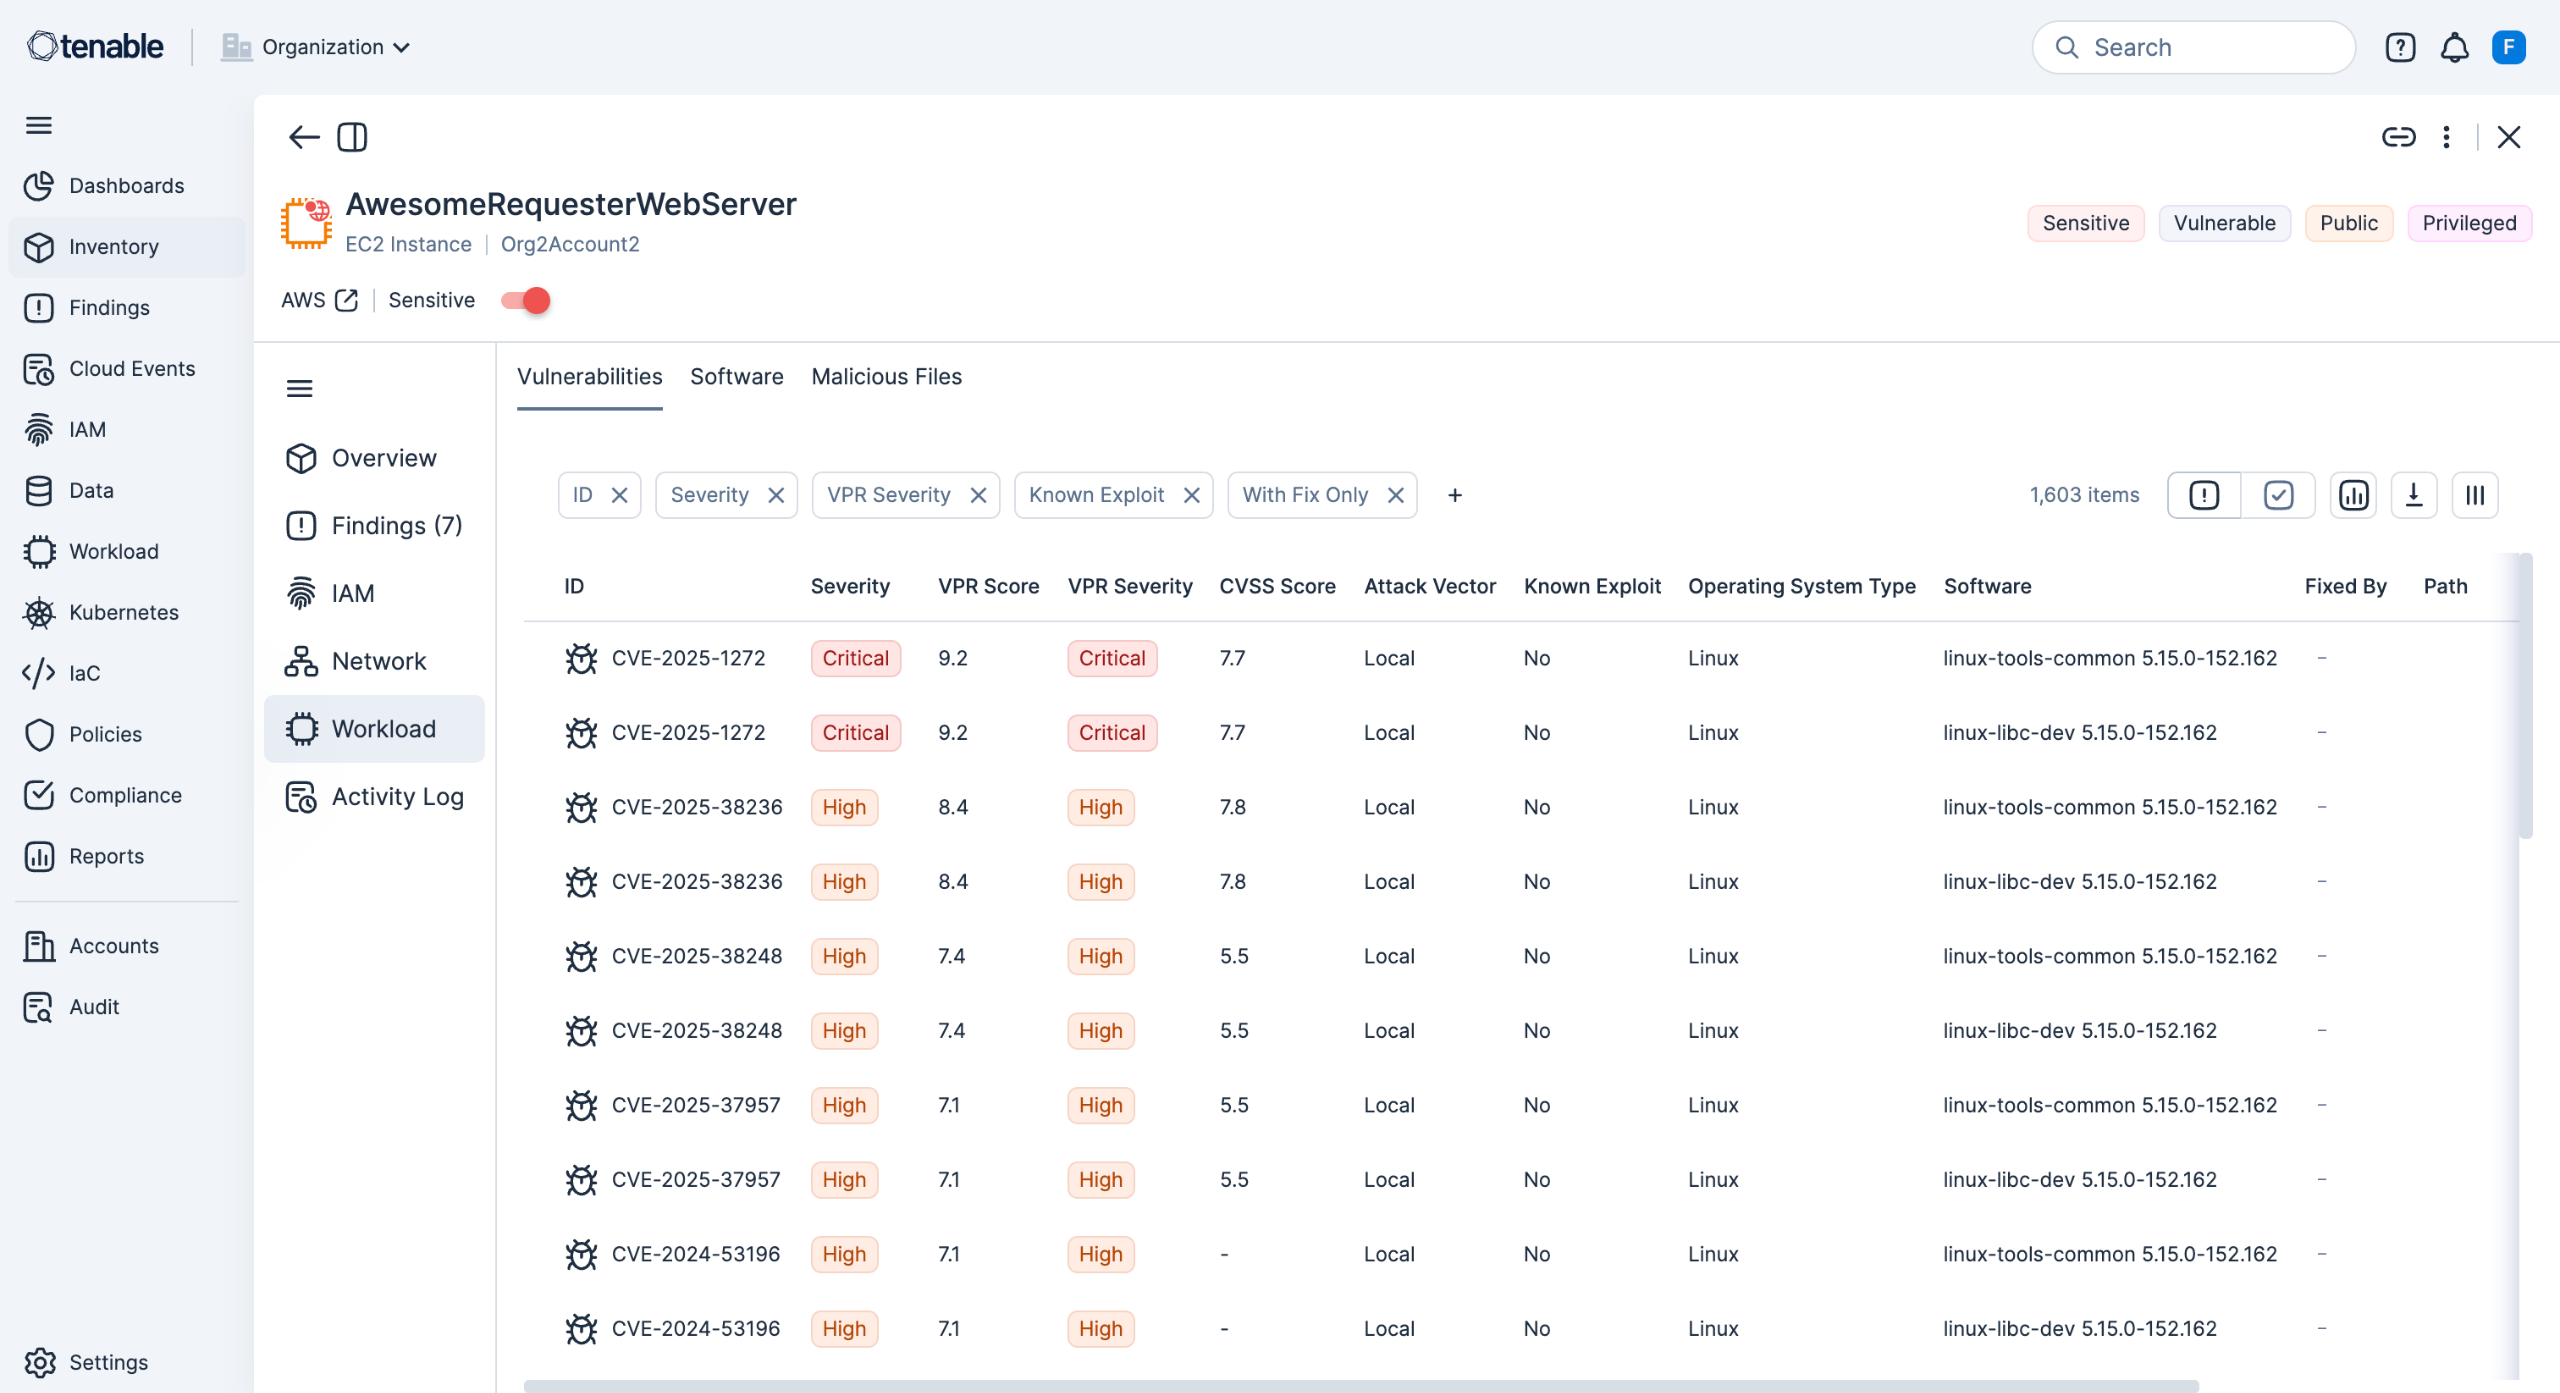Open the split panel view icon
The image size is (2560, 1393).
pyautogui.click(x=352, y=137)
